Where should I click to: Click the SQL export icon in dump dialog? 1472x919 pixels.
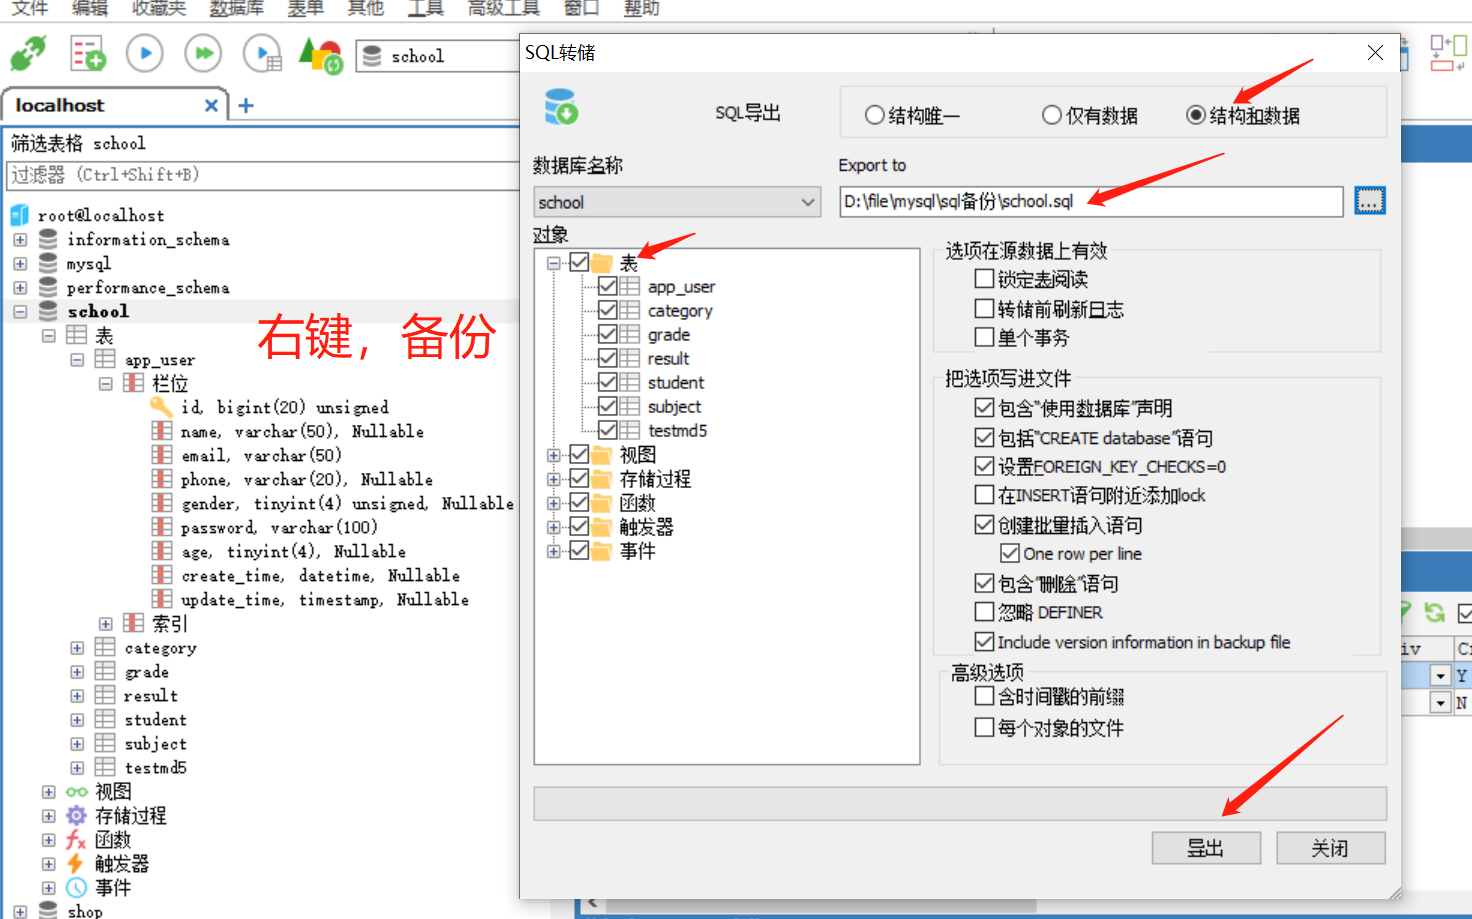click(561, 107)
